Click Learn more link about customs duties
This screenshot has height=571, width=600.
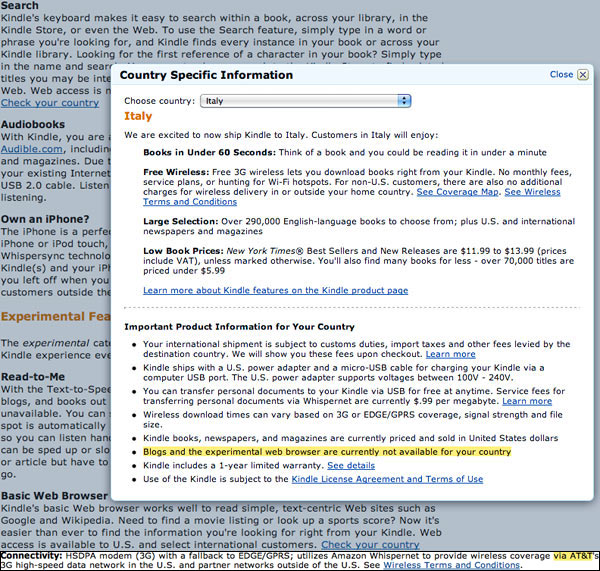450,354
